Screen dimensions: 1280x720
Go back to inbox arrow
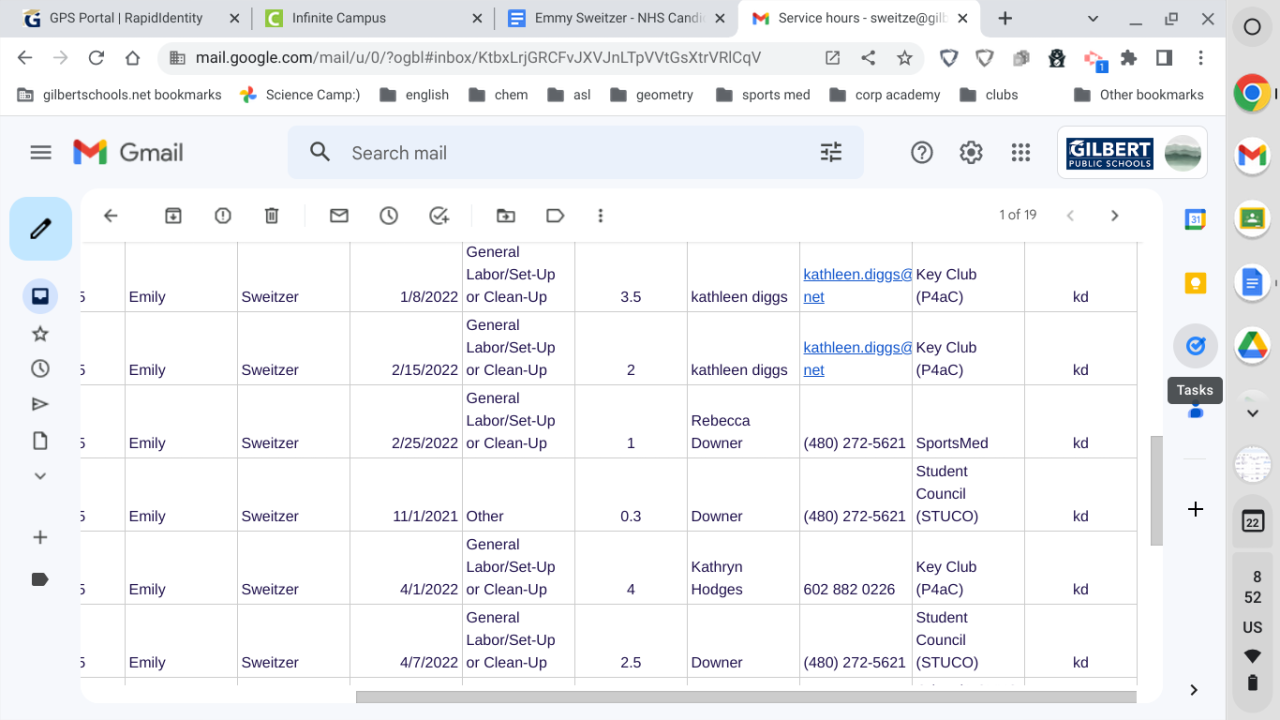tap(111, 215)
